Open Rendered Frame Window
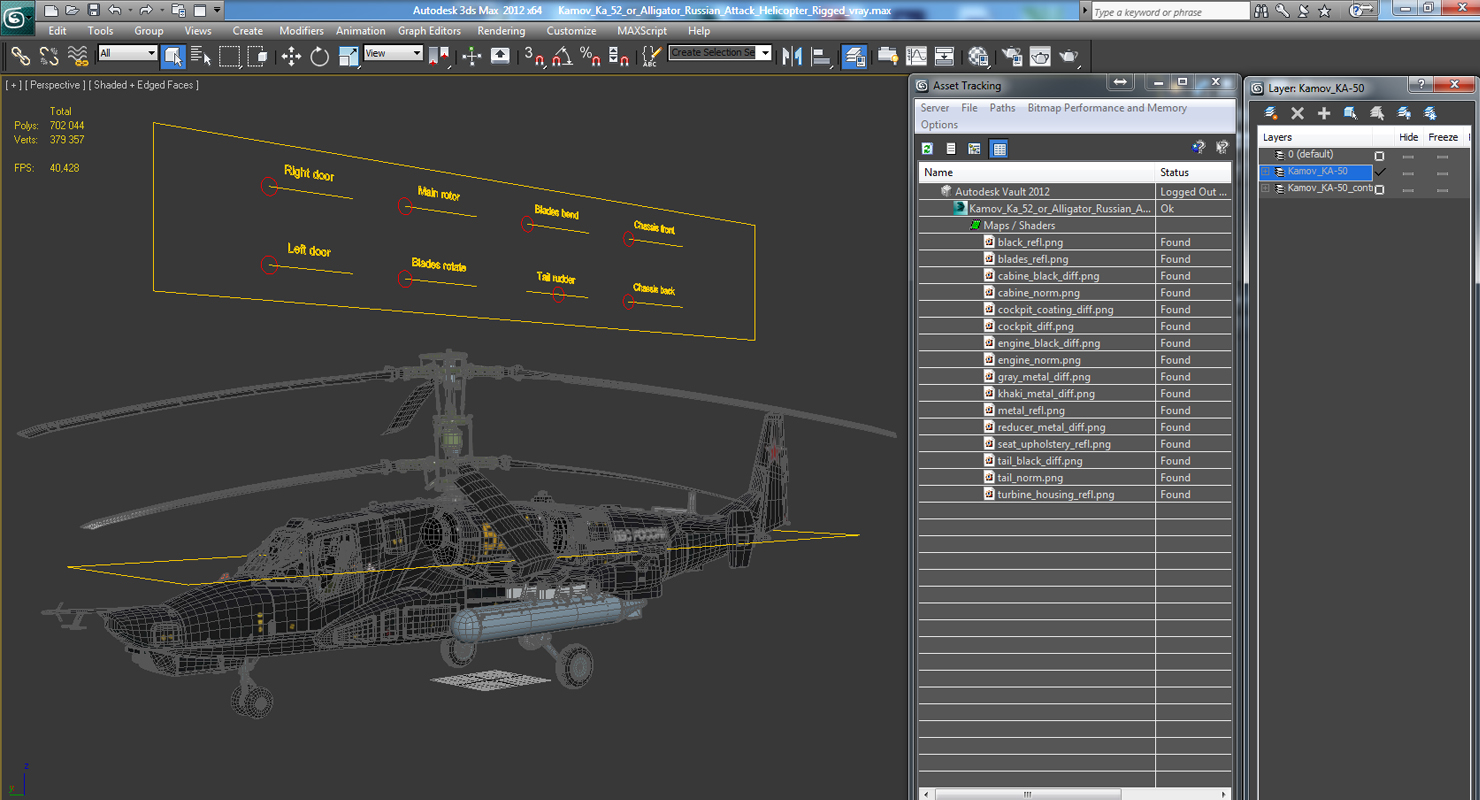Screen dimensions: 1480x800 pyautogui.click(x=1040, y=56)
